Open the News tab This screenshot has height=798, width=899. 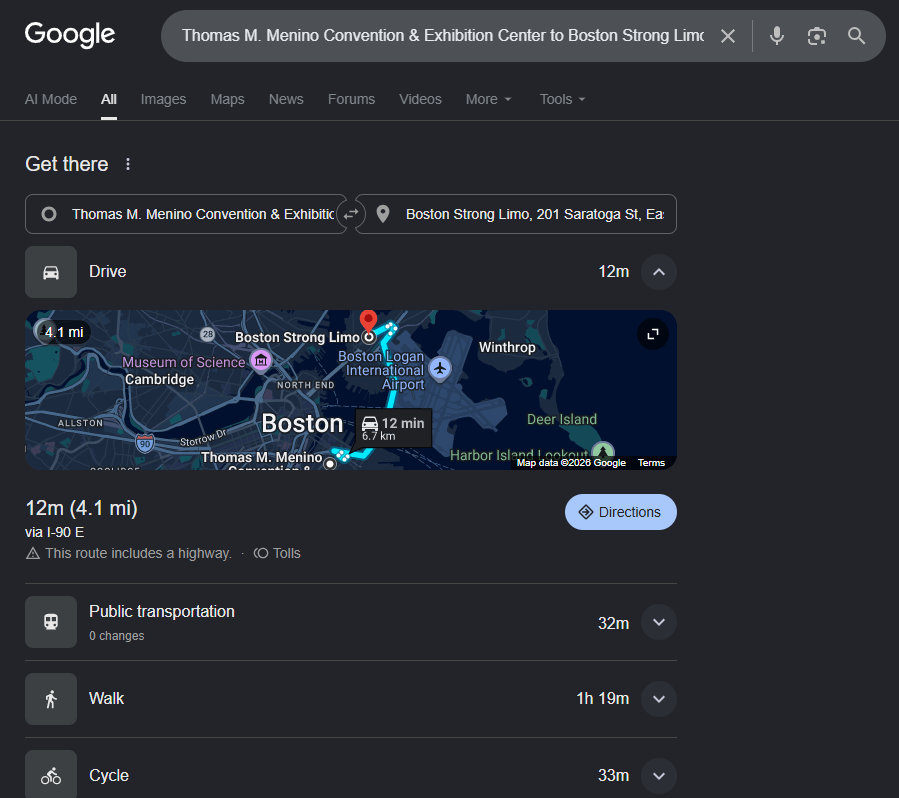[x=286, y=99]
